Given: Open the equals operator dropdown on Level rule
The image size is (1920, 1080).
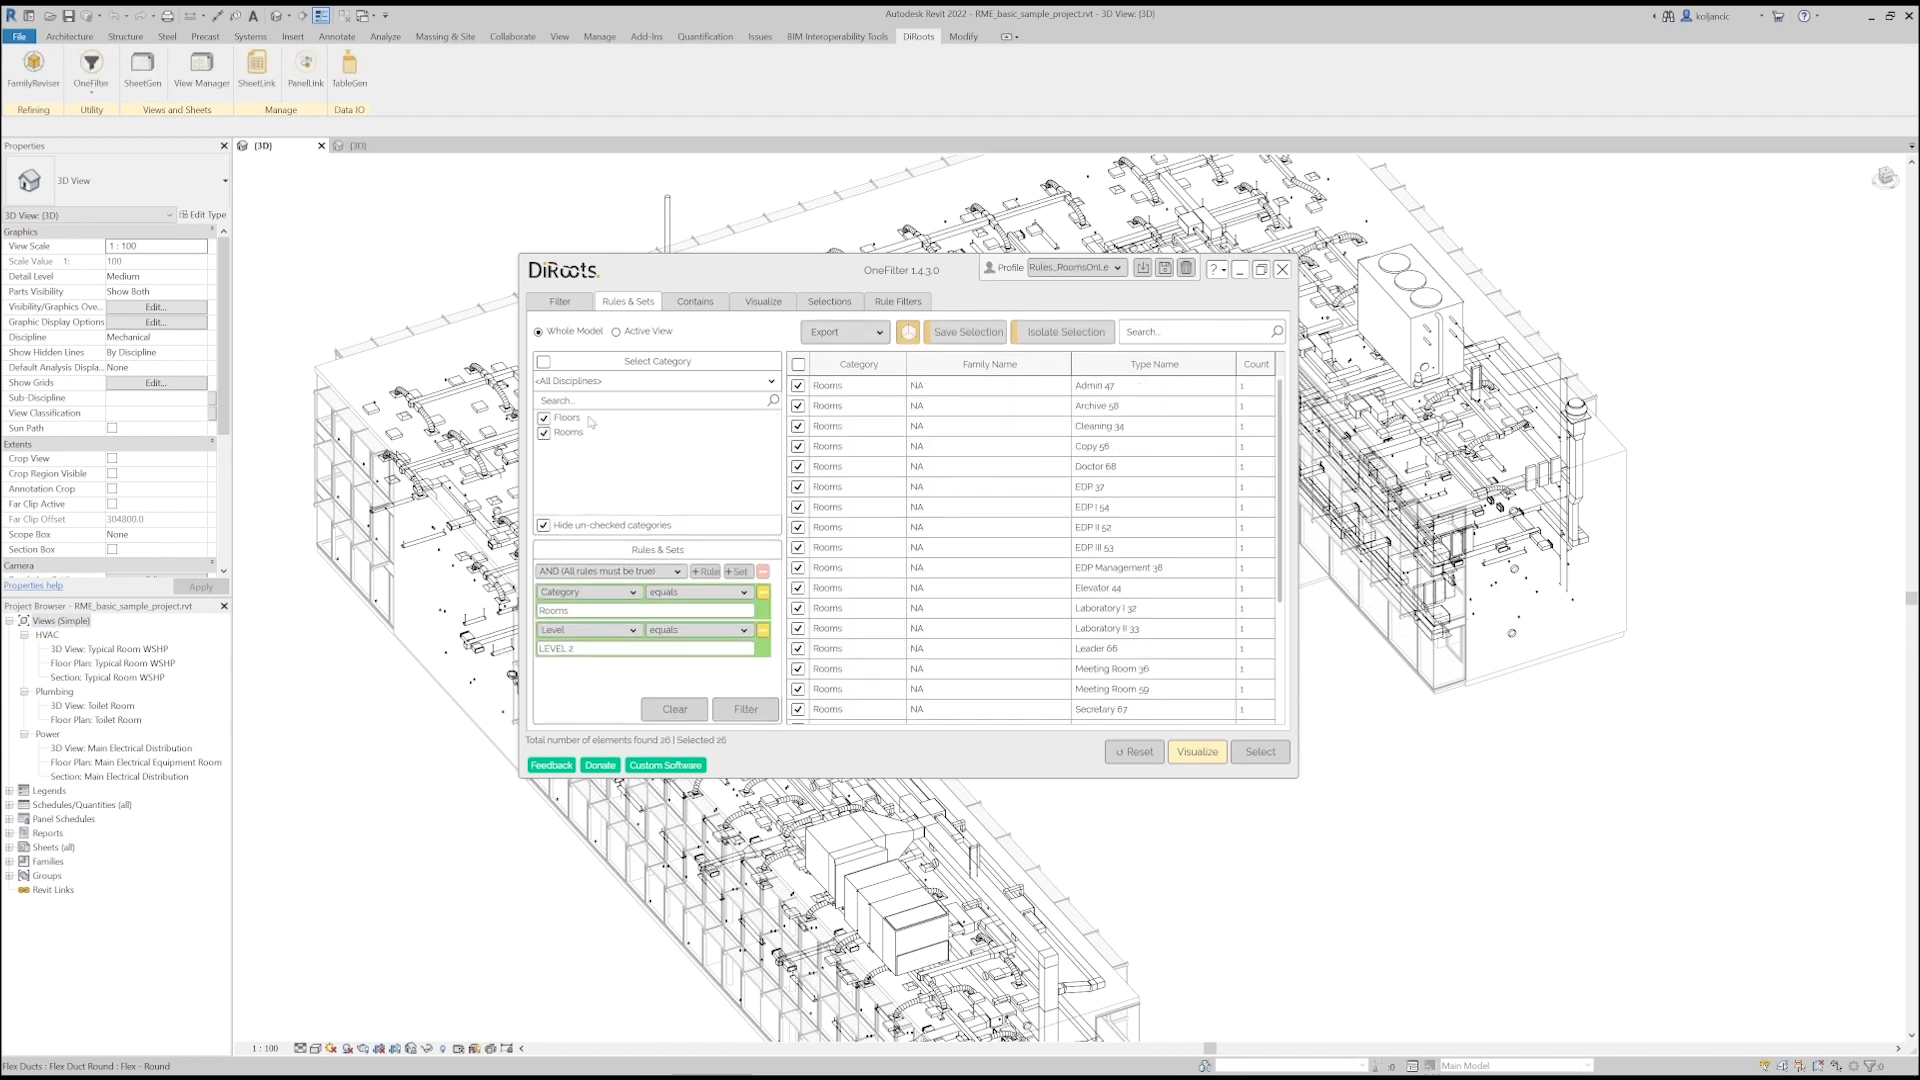Looking at the screenshot, I should 698,630.
